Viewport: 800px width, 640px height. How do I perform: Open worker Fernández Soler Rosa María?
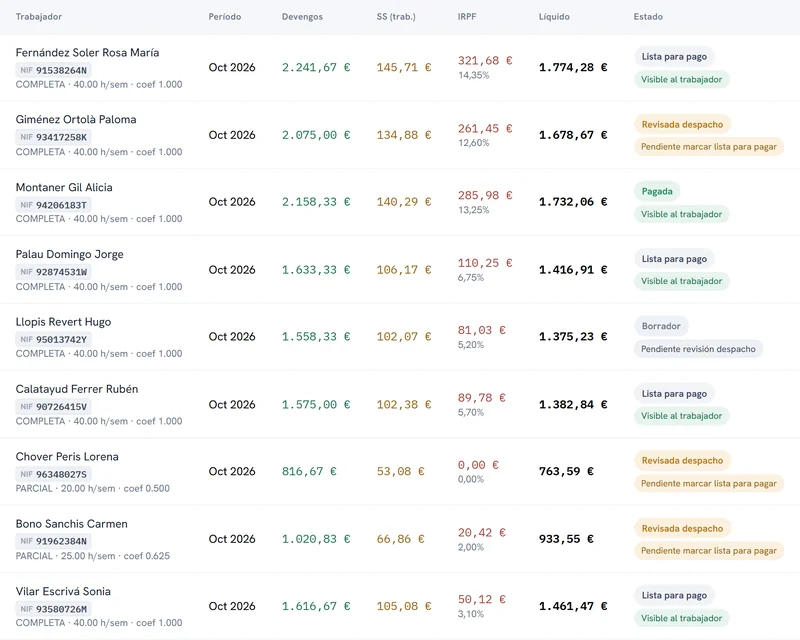tap(87, 53)
